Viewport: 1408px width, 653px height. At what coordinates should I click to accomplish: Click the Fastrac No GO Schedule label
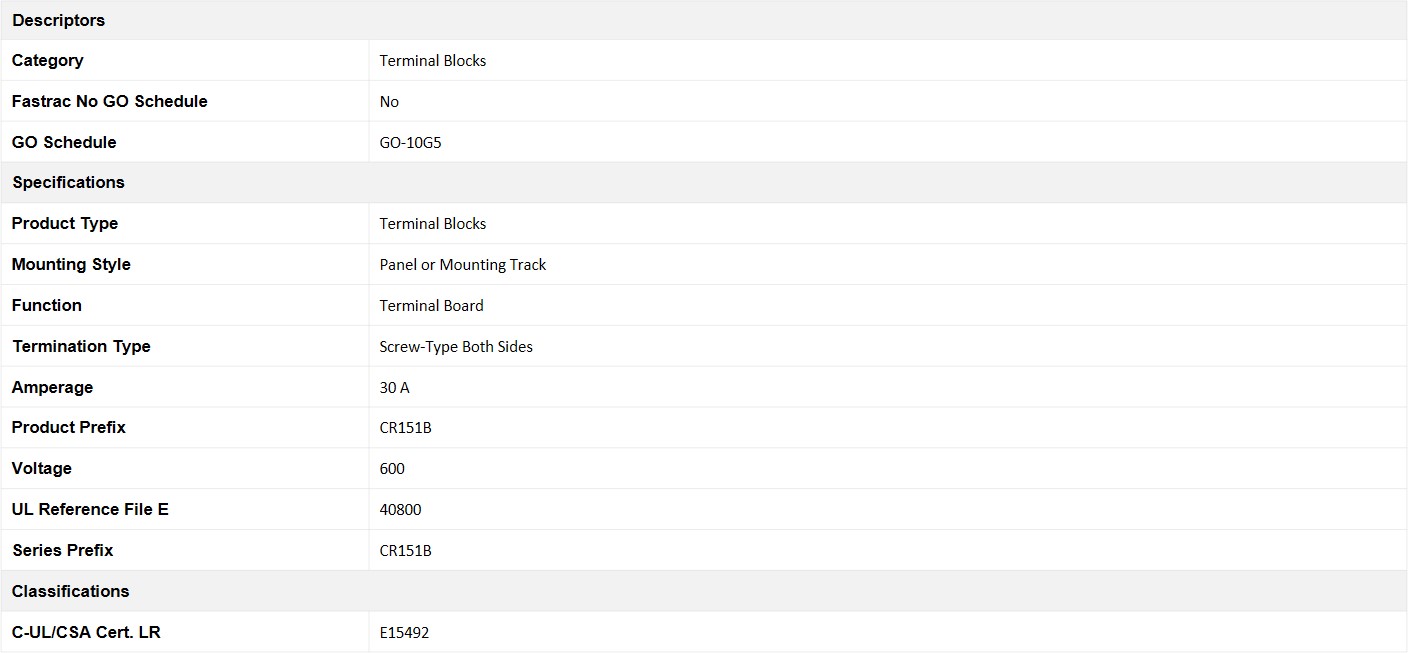pos(109,101)
